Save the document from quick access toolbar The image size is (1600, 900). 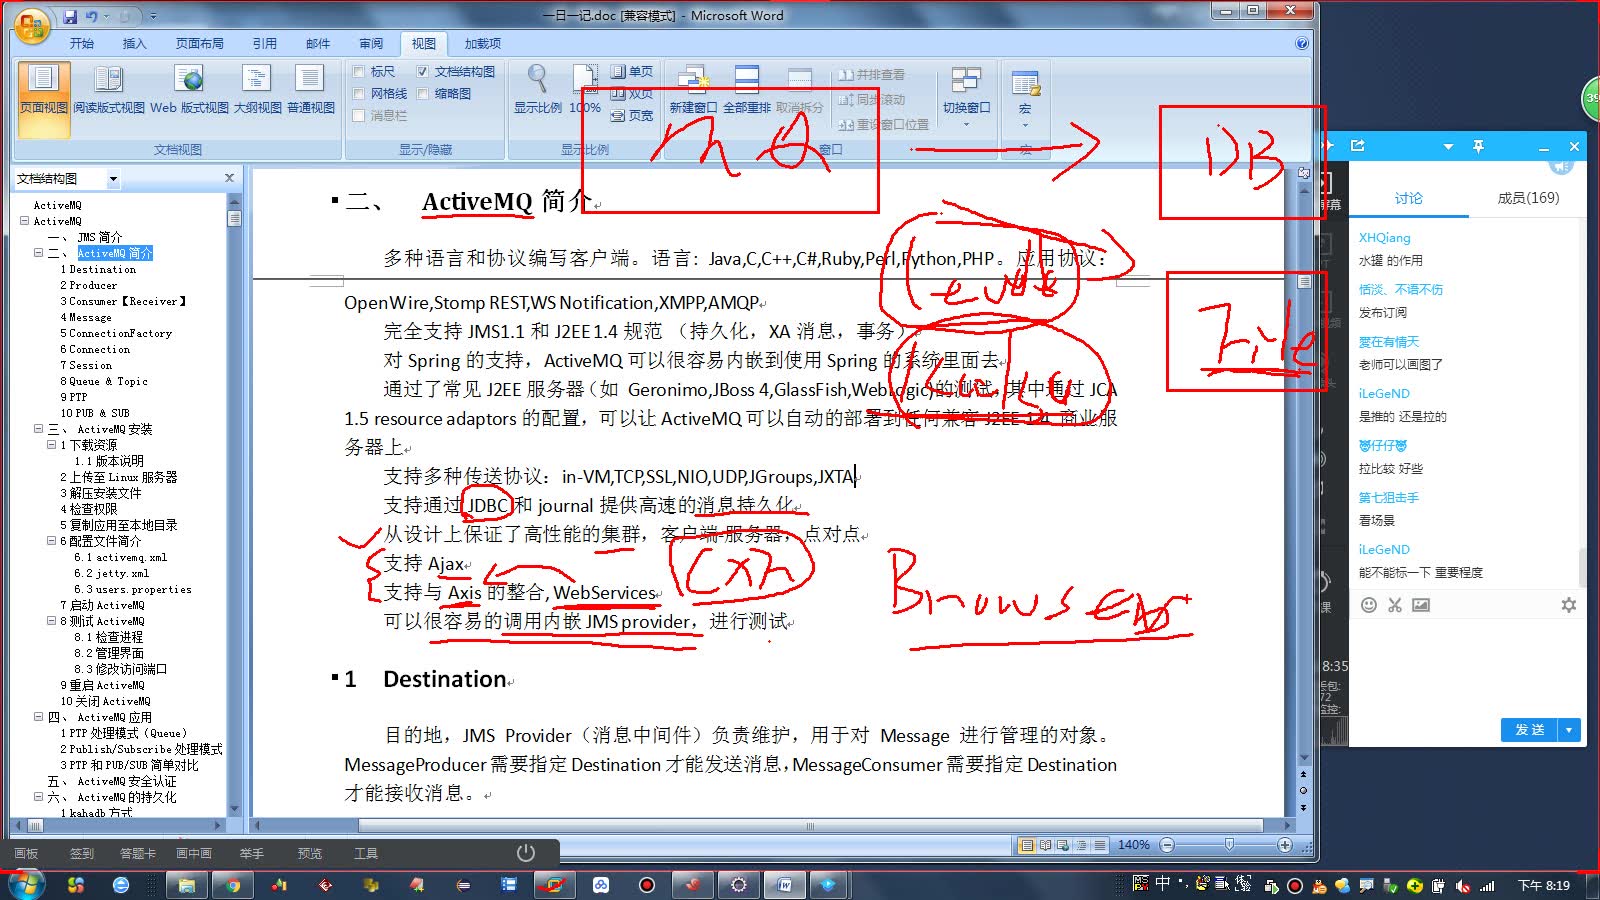[70, 16]
